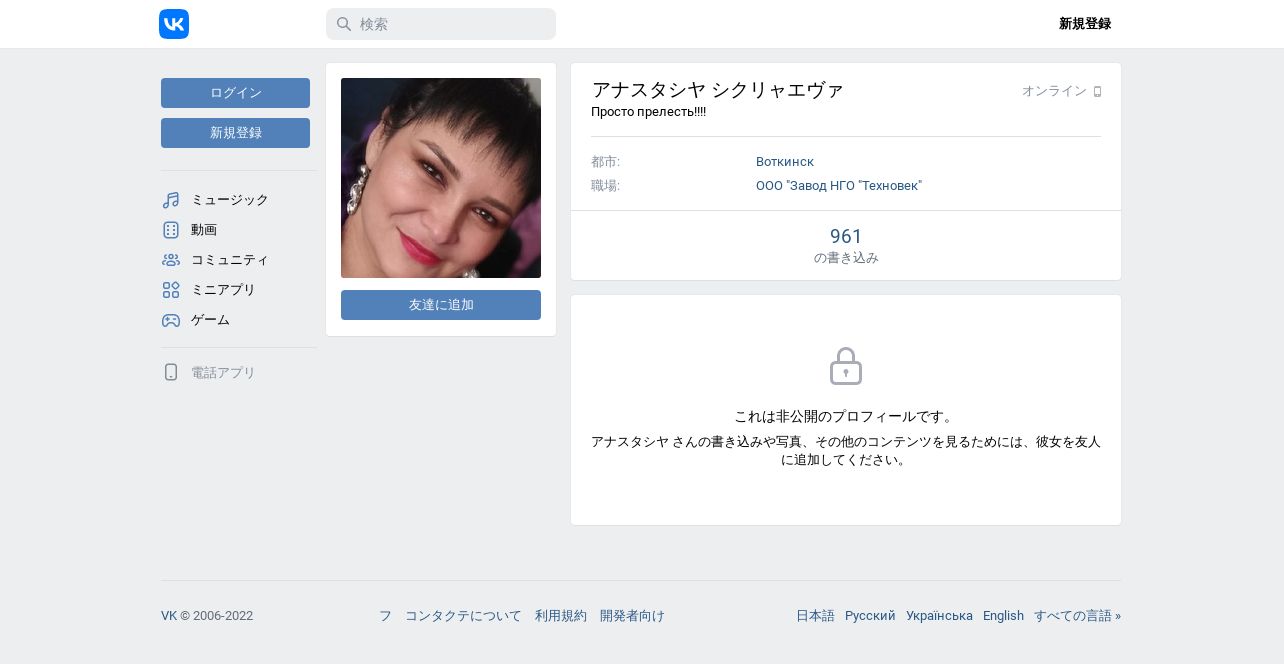Add friend via 友達に追加 button
1284x664 pixels.
(x=441, y=305)
